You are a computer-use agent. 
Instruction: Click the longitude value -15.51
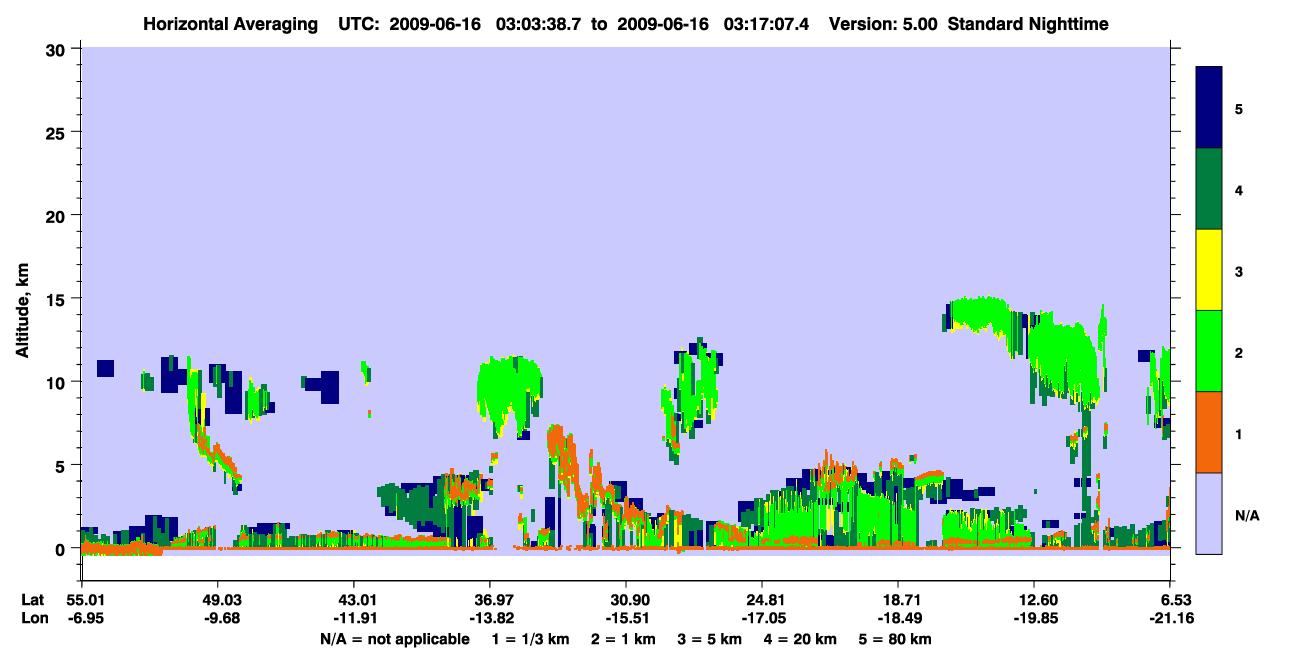pos(626,618)
